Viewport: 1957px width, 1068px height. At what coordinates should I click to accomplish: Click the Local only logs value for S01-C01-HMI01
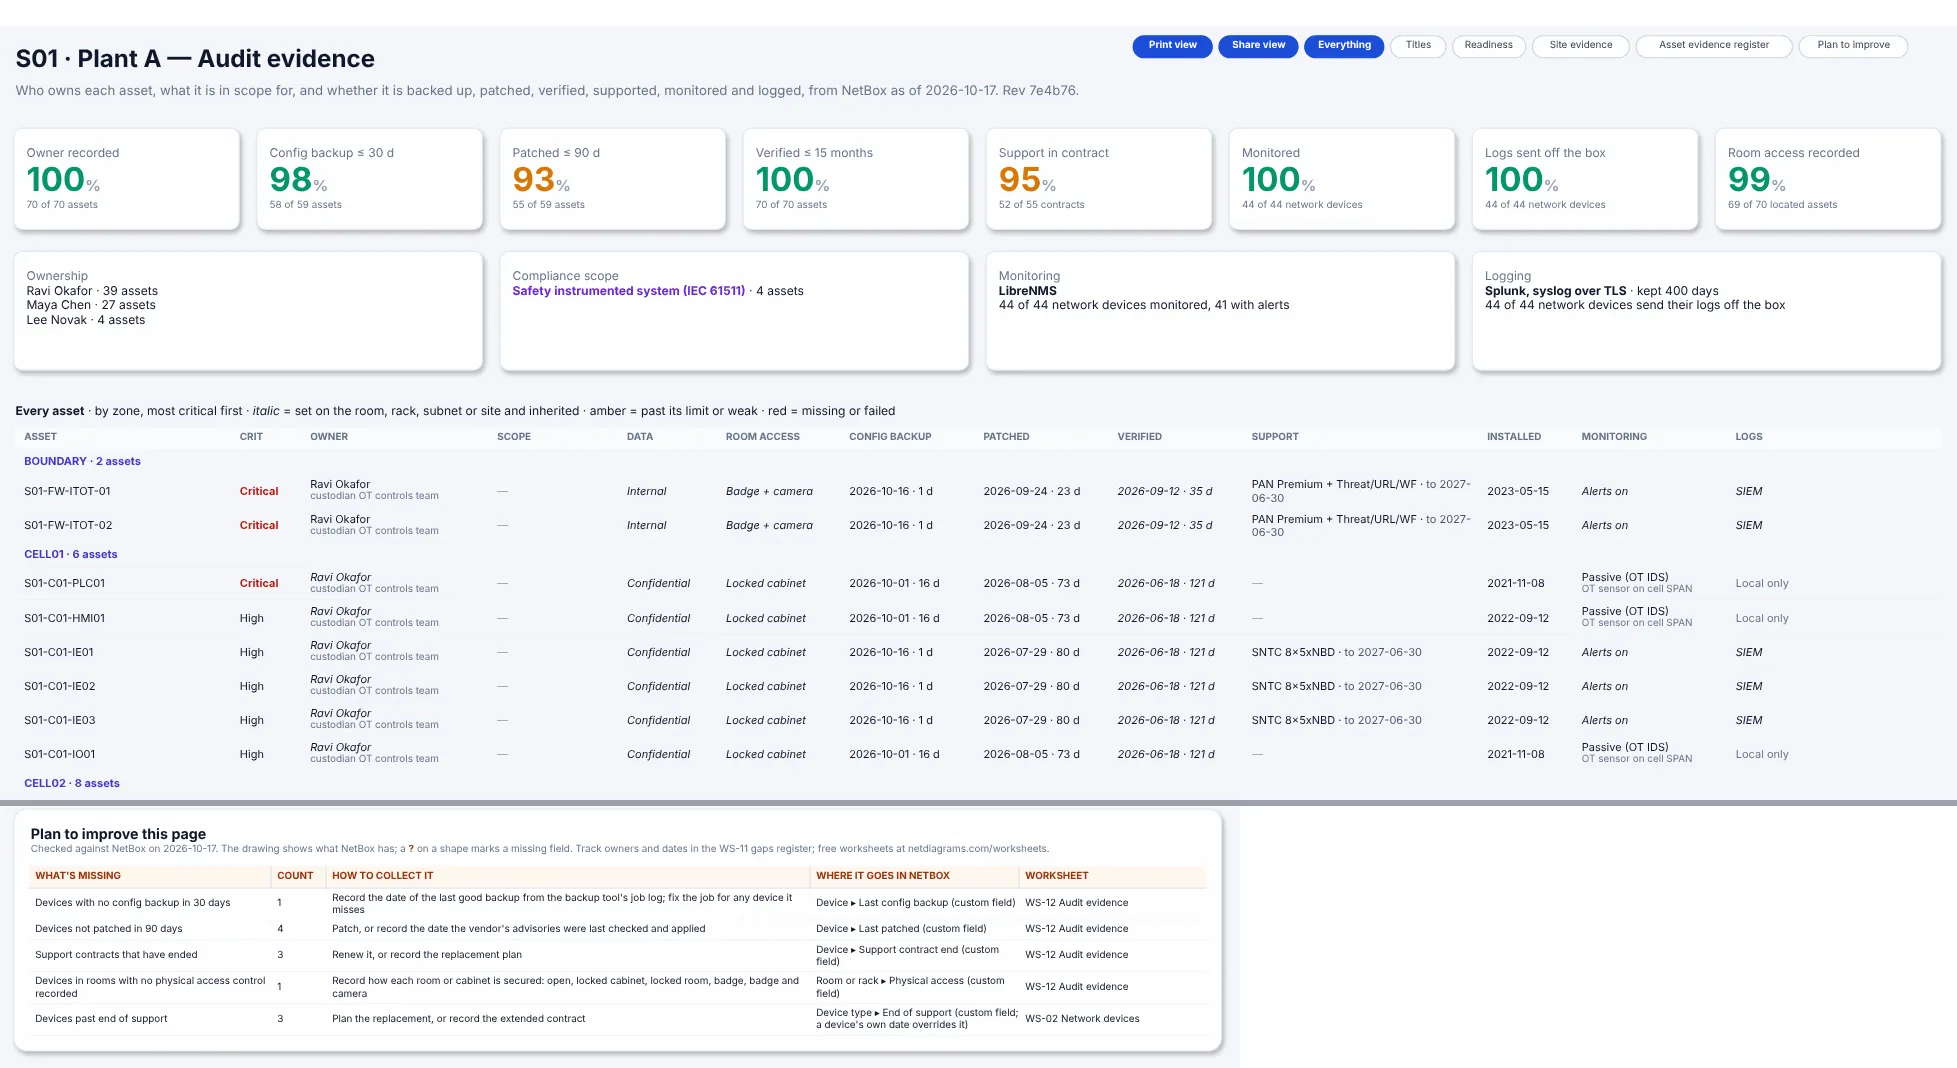[x=1762, y=619]
